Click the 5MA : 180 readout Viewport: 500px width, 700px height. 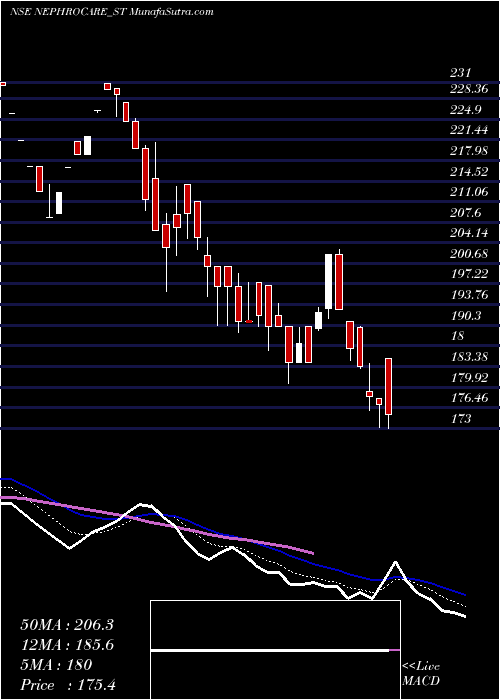tap(56, 665)
